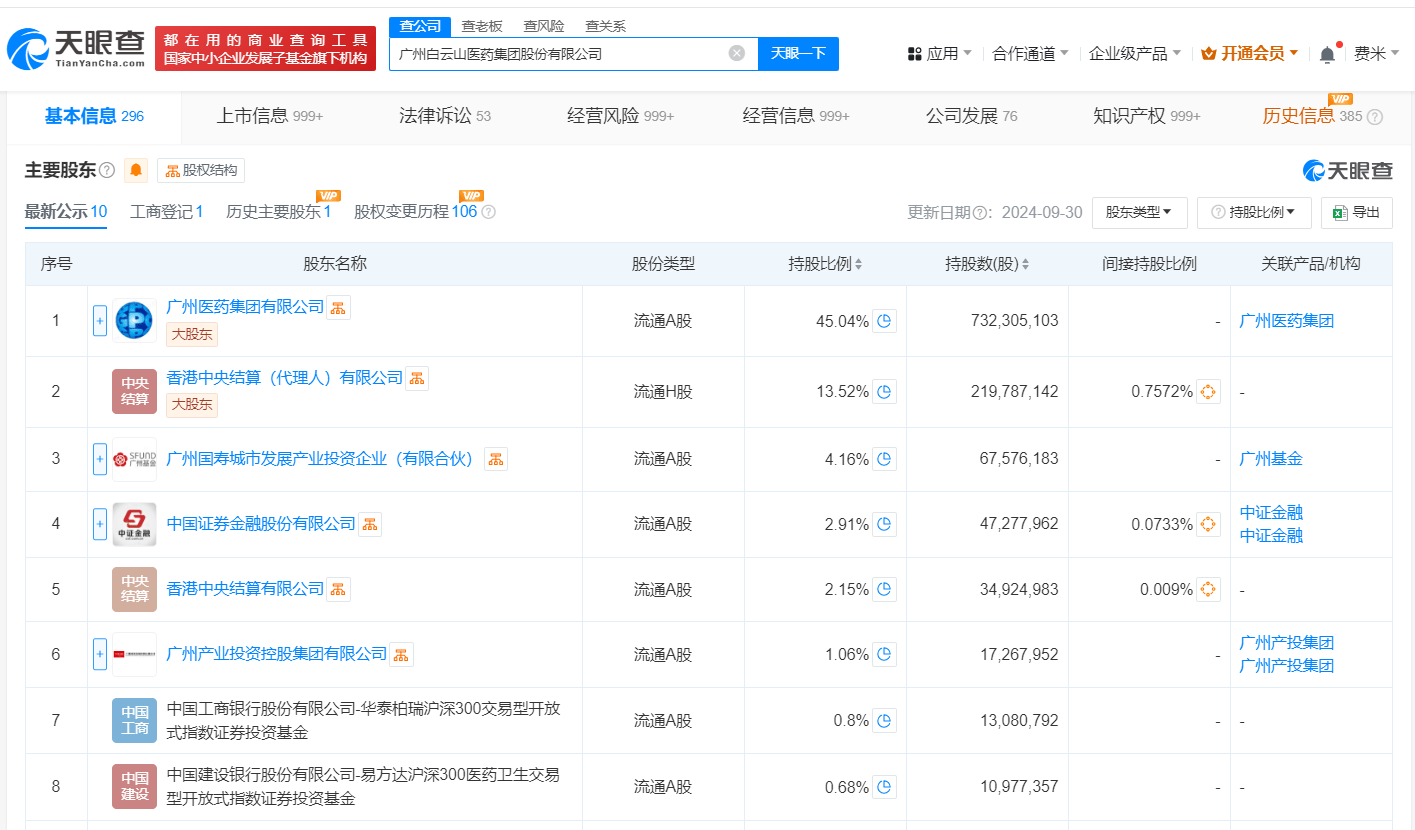Open shareholder link 广州产业投资控股集团有限公司
The image size is (1415, 830).
276,654
